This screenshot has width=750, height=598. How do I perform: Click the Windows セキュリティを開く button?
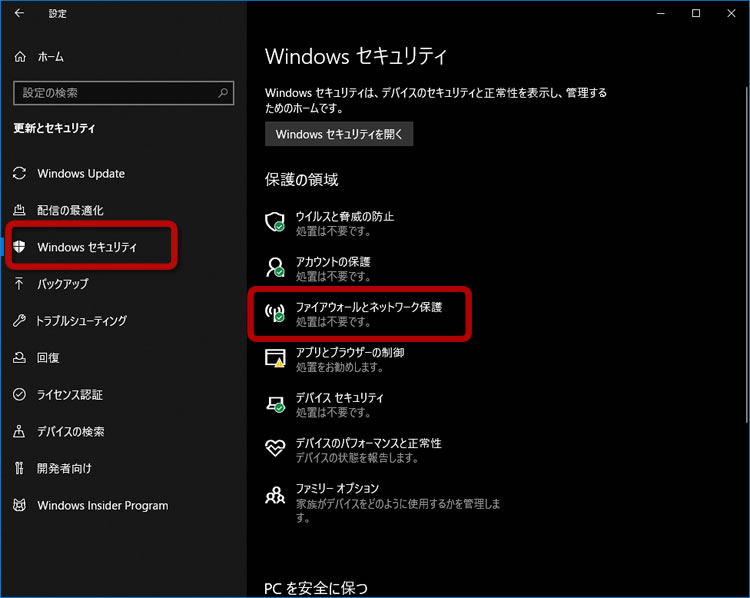click(x=339, y=134)
